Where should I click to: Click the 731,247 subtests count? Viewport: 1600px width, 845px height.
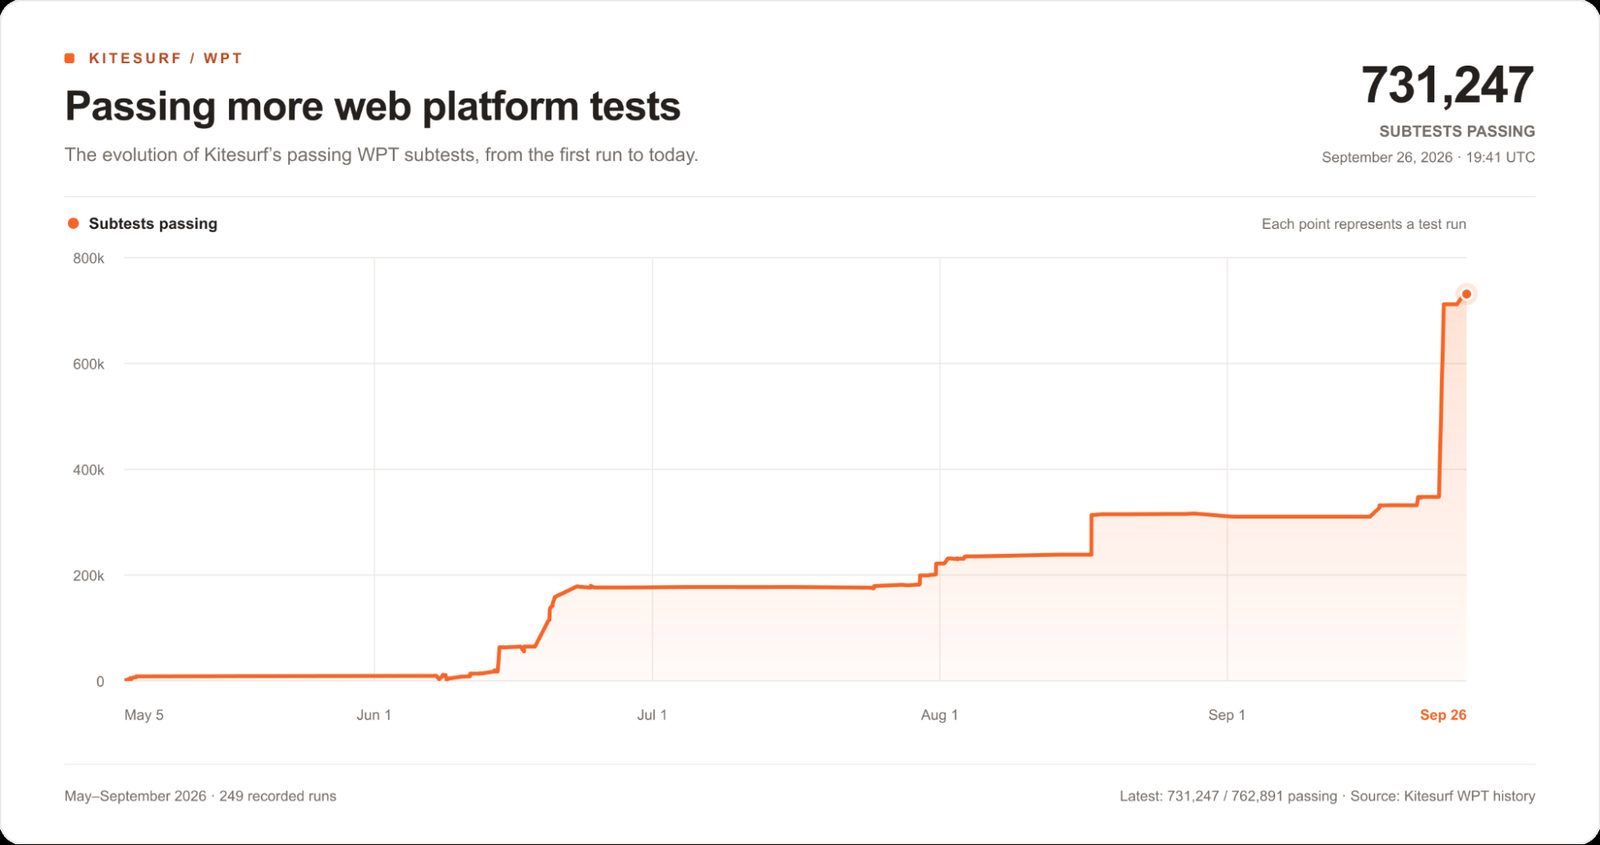pos(1447,85)
